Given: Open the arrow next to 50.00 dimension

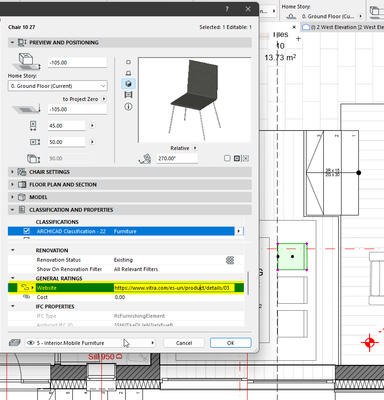Looking at the screenshot, I should click(x=92, y=142).
